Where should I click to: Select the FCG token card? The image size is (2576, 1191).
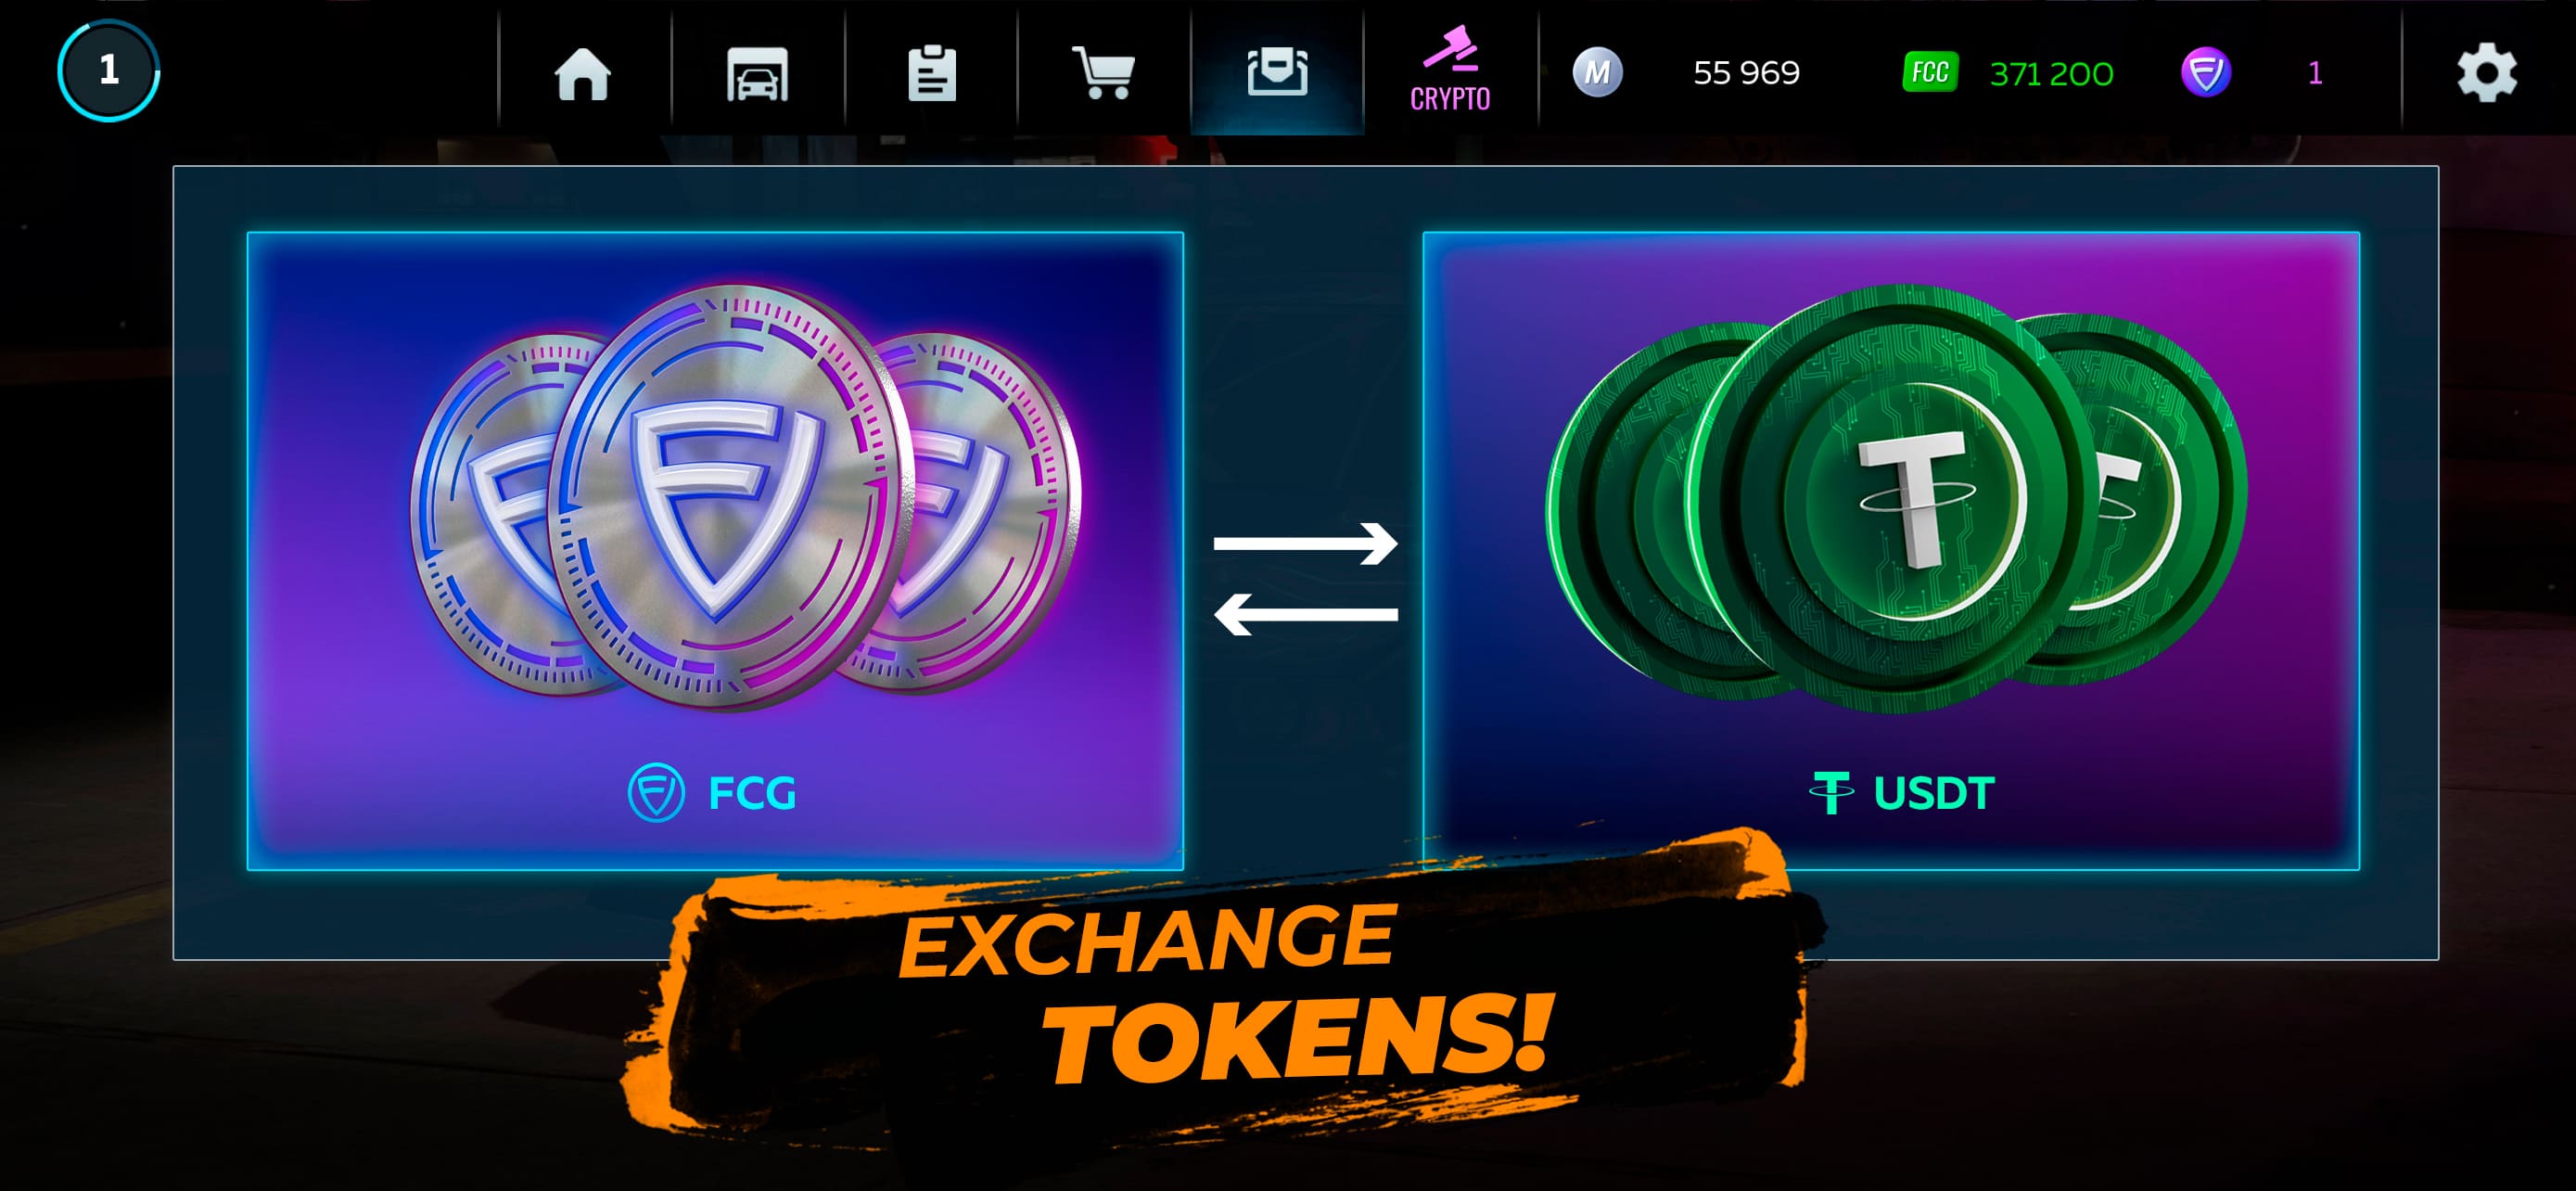(x=715, y=551)
